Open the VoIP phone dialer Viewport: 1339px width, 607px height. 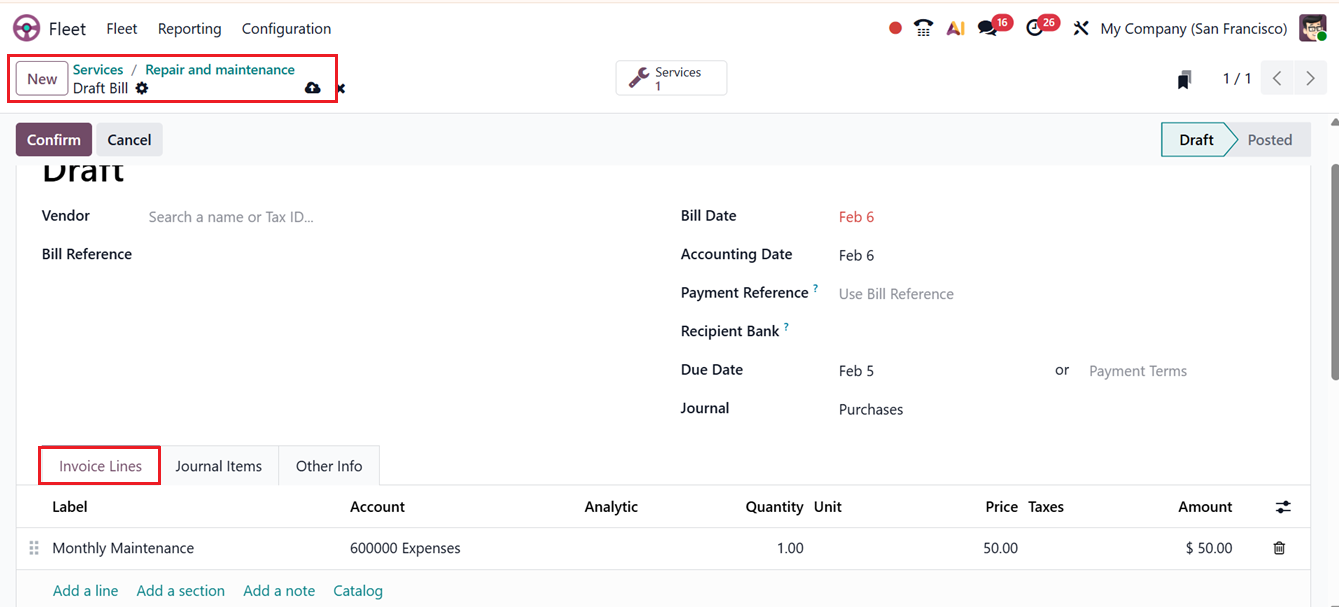click(923, 29)
